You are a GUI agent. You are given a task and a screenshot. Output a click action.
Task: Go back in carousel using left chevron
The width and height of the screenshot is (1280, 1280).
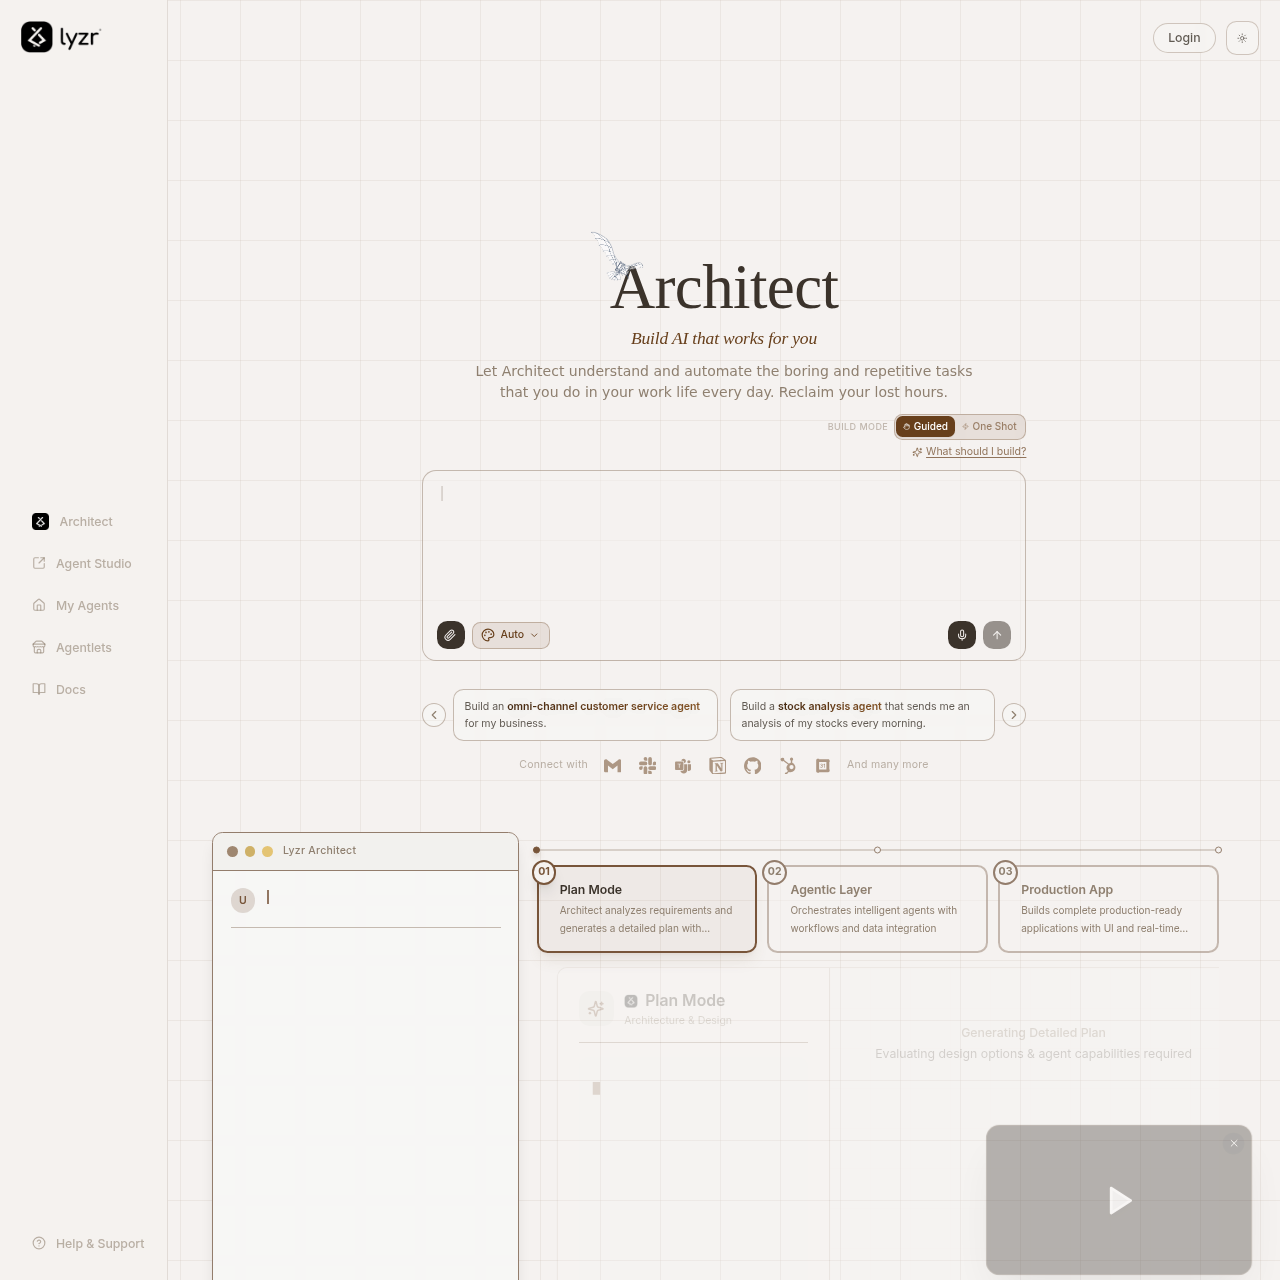click(x=434, y=715)
